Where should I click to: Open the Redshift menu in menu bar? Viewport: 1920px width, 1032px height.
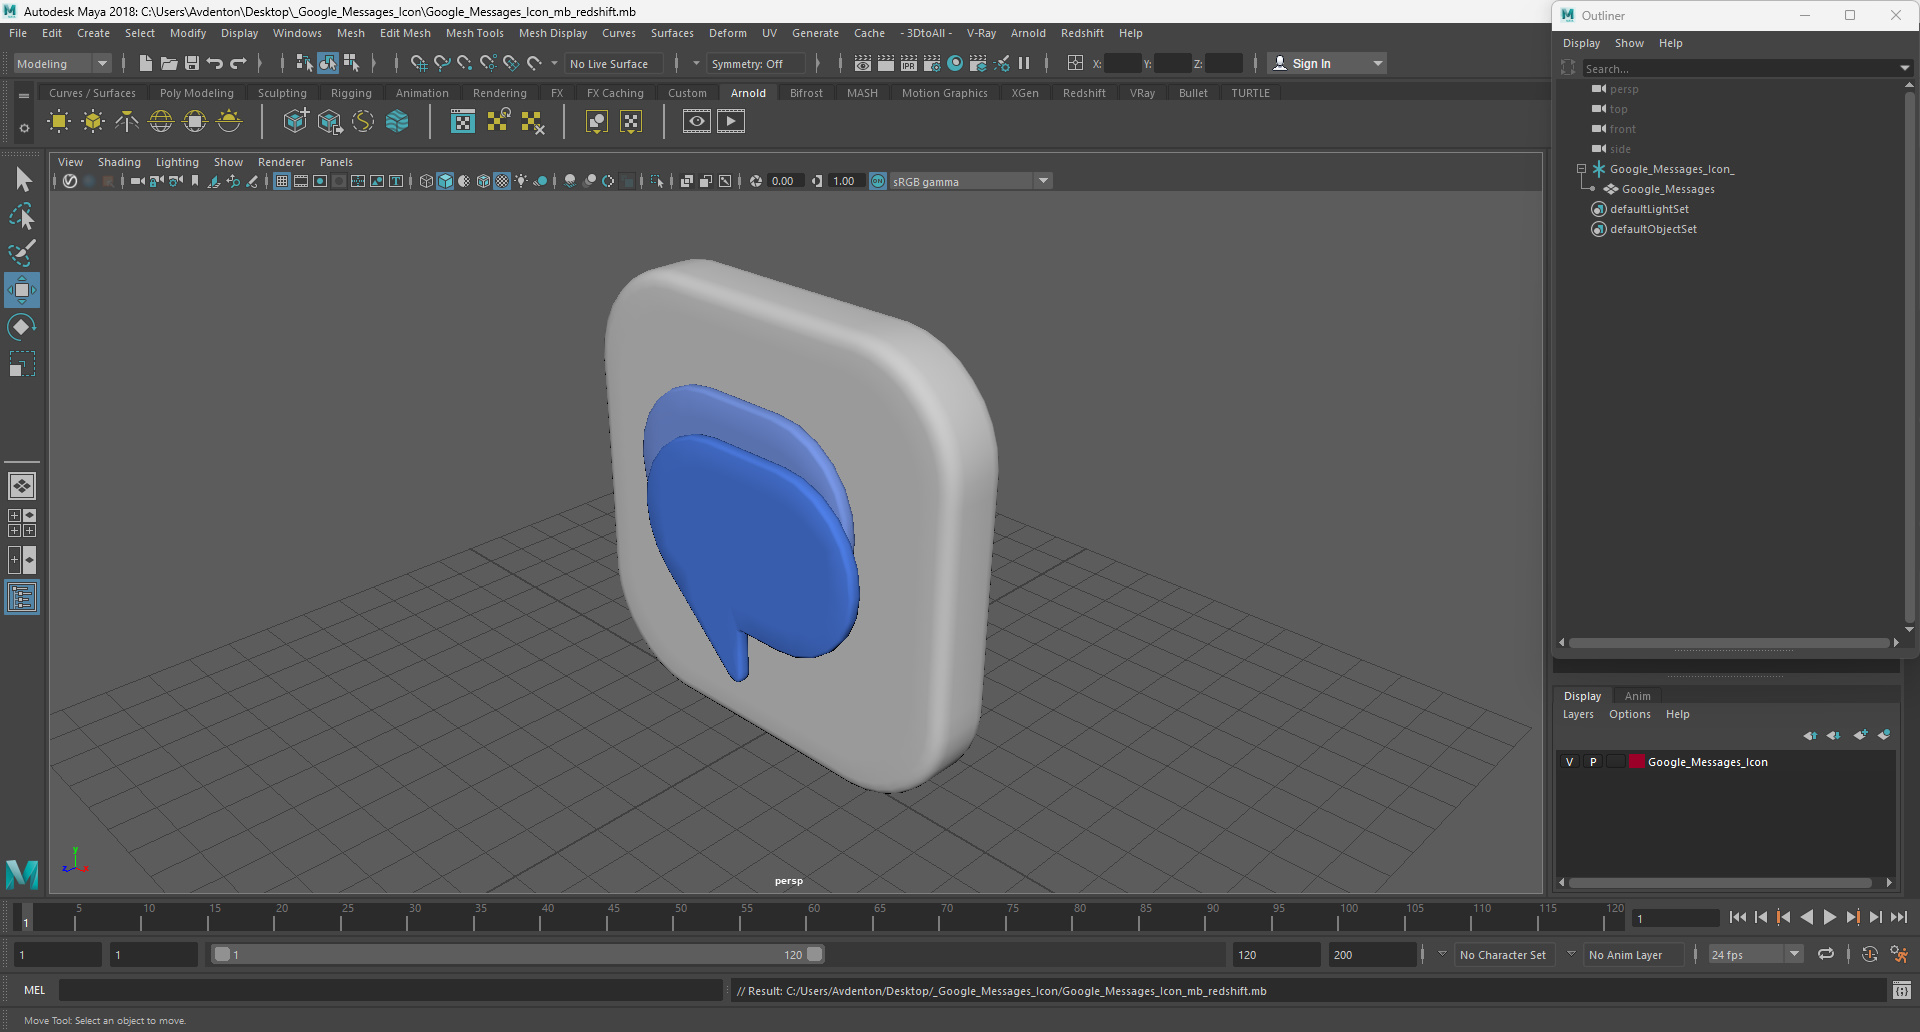[x=1082, y=33]
